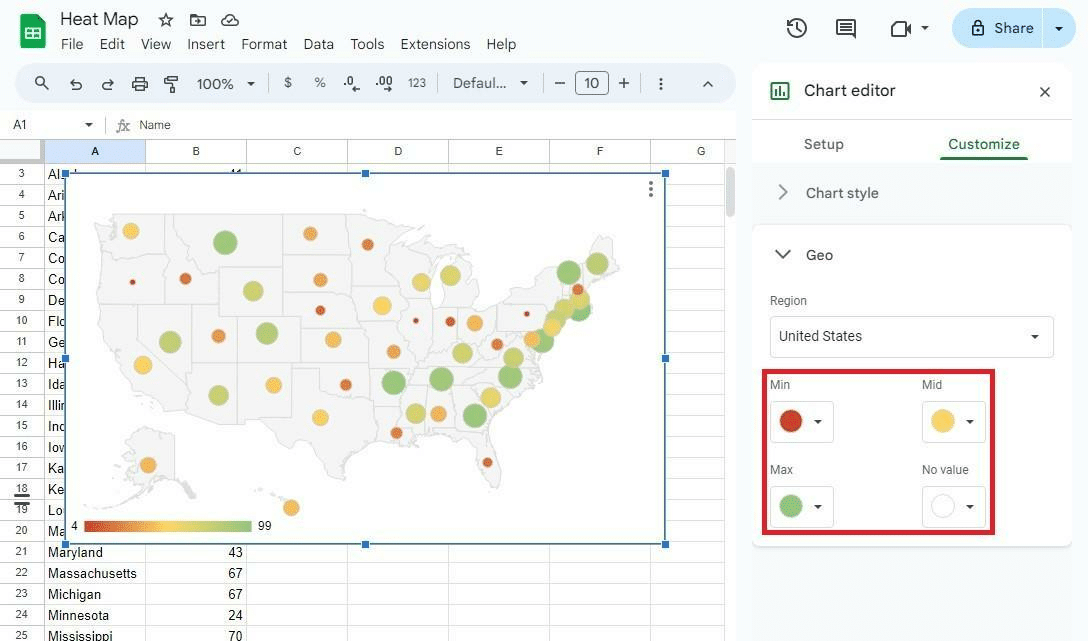Decrease font size with minus

[559, 83]
